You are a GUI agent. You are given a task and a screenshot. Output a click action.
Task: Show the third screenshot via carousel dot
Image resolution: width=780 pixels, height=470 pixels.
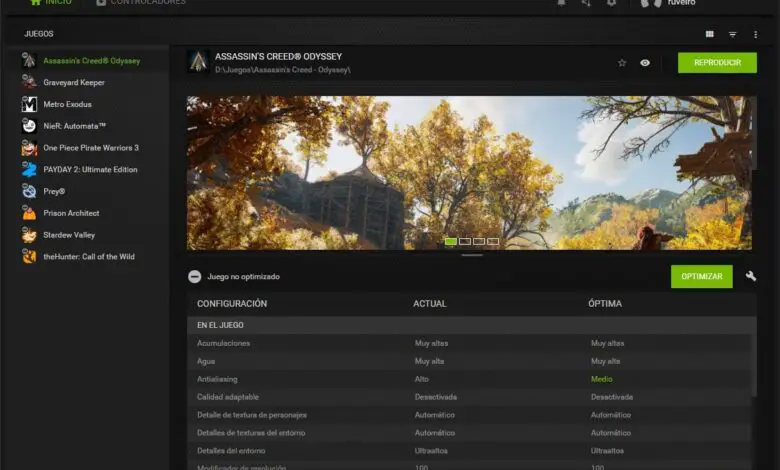click(479, 241)
